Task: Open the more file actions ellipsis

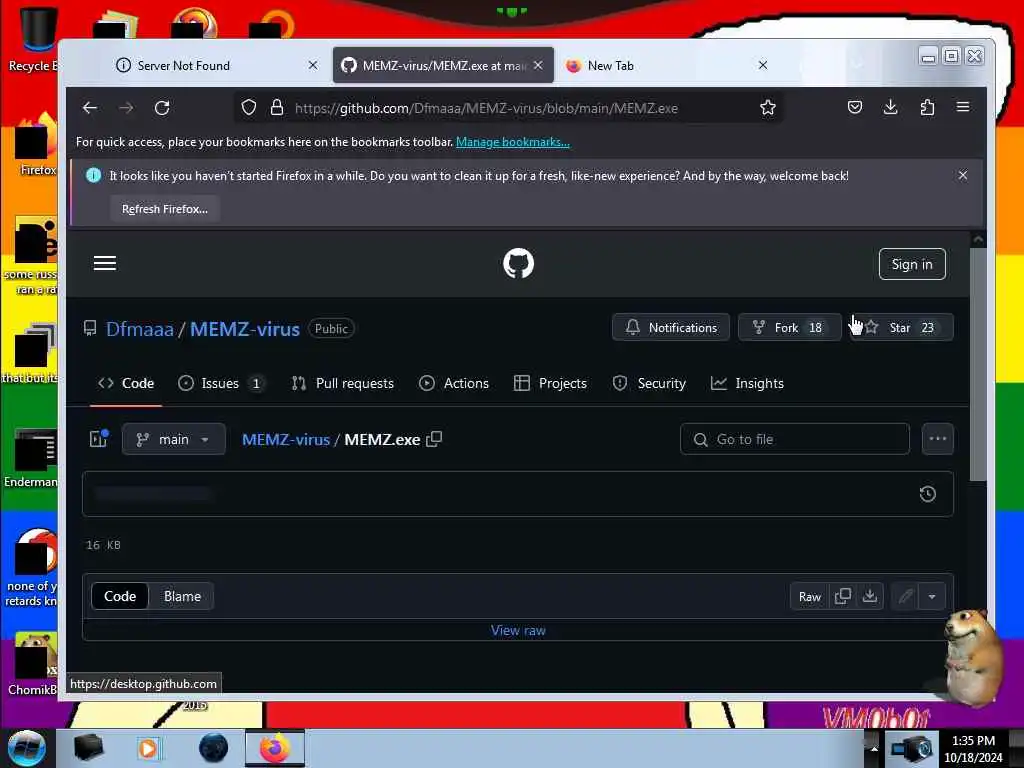Action: 938,439
